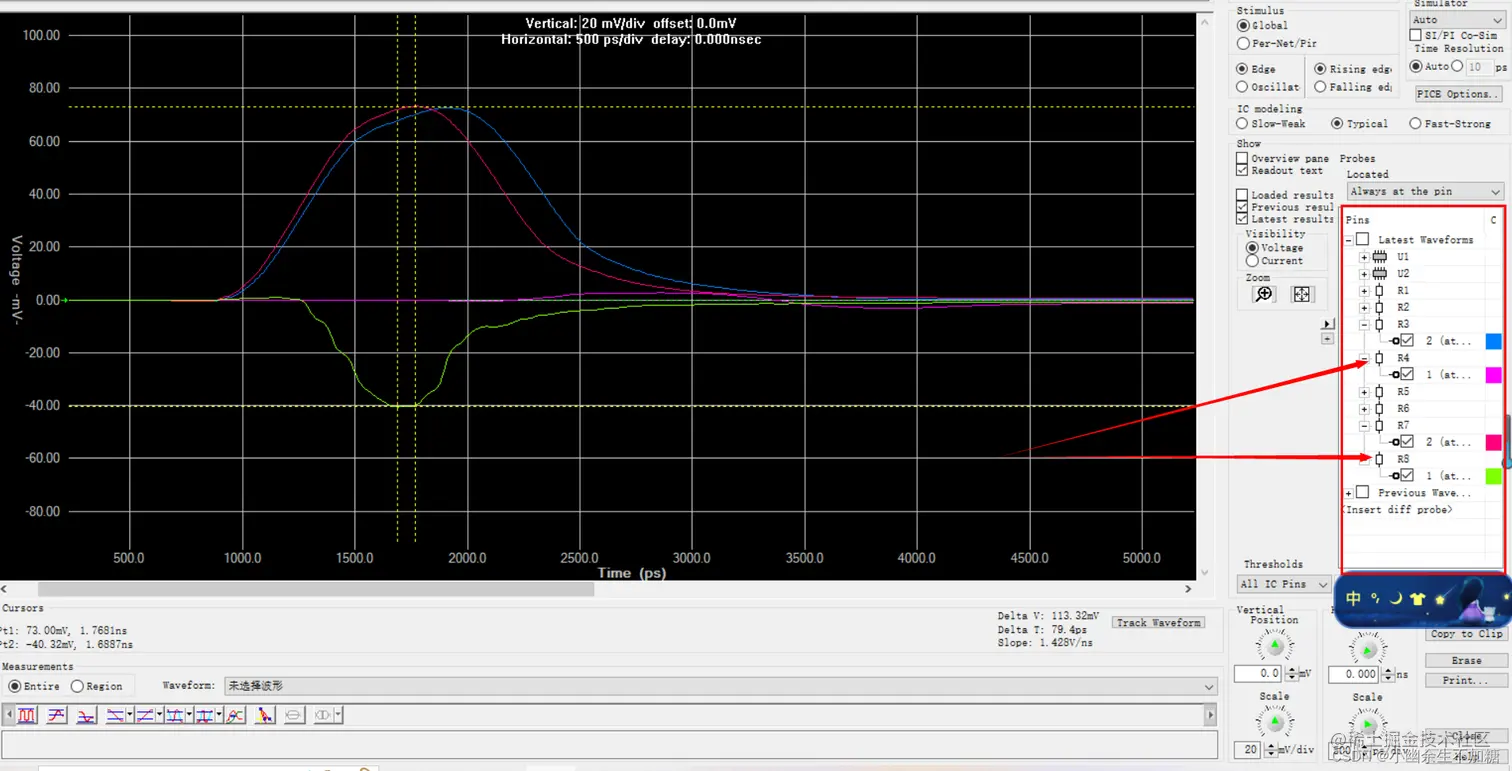The height and width of the screenshot is (771, 1512).
Task: Click the small right-arrow button beside the pin tree
Action: coord(1328,324)
